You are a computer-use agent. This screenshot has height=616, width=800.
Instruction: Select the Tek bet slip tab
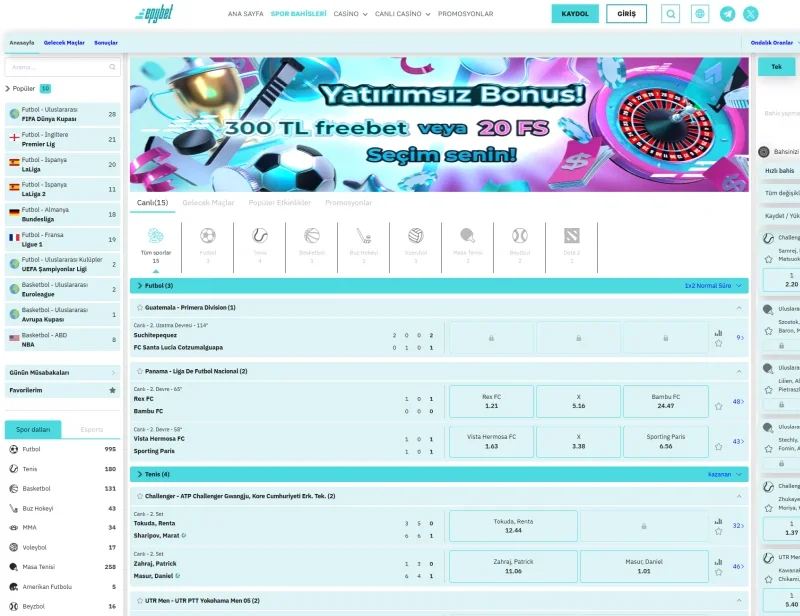point(777,67)
